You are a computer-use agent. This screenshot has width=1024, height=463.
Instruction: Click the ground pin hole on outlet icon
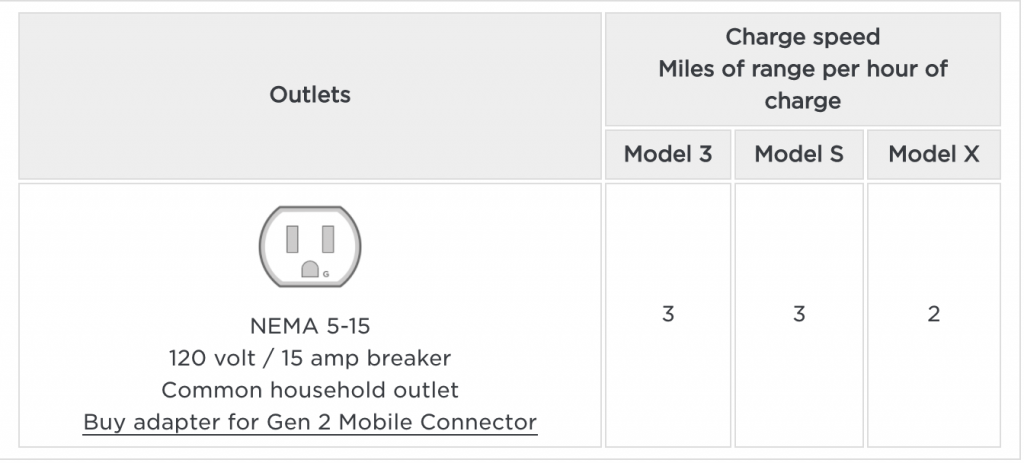[310, 269]
